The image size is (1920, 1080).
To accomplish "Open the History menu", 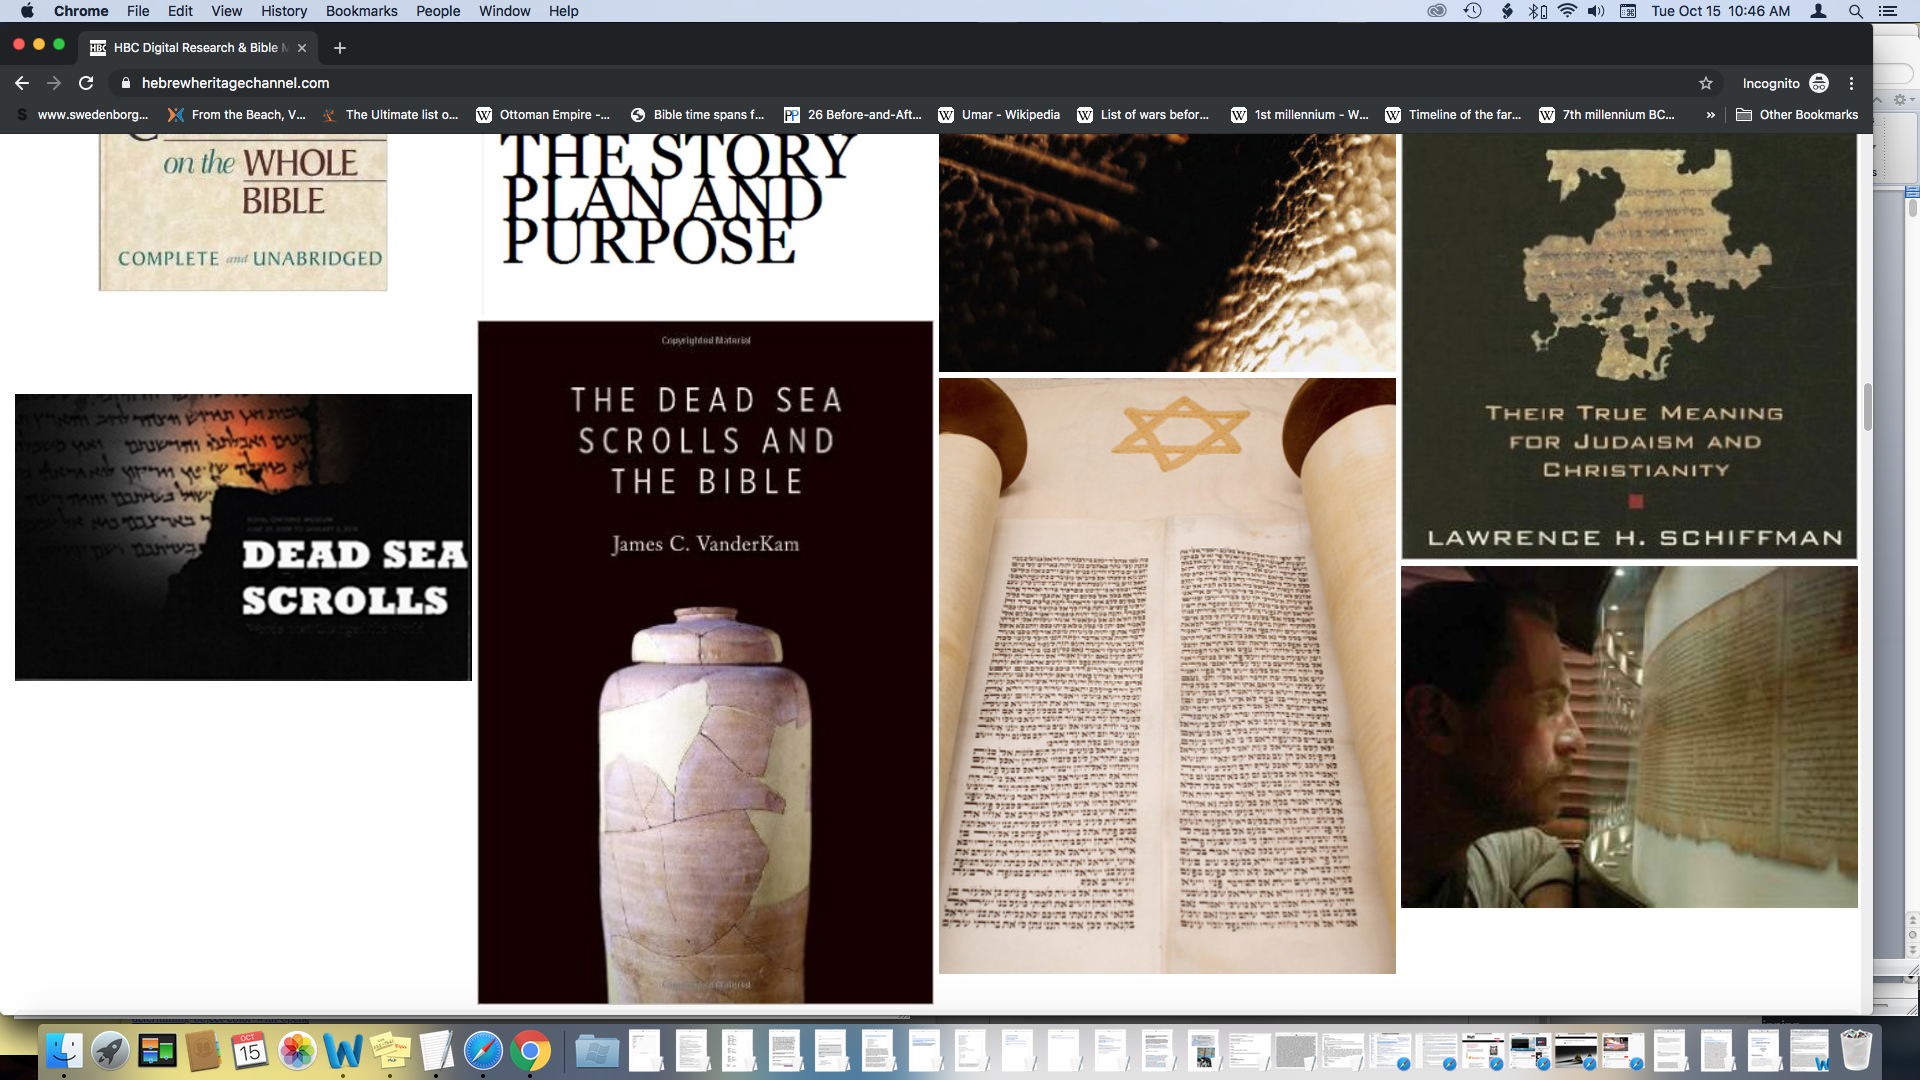I will 284,11.
